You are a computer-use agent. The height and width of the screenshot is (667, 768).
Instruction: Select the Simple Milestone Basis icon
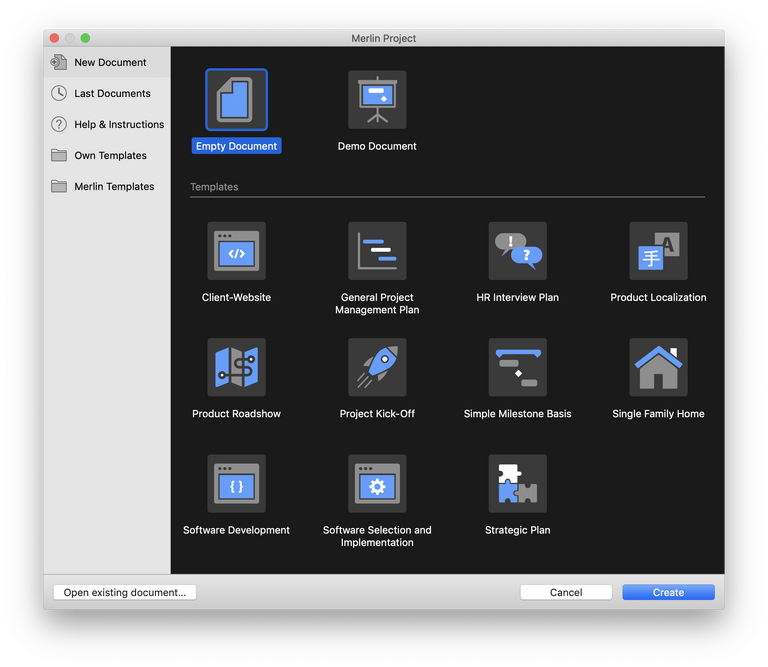tap(517, 367)
